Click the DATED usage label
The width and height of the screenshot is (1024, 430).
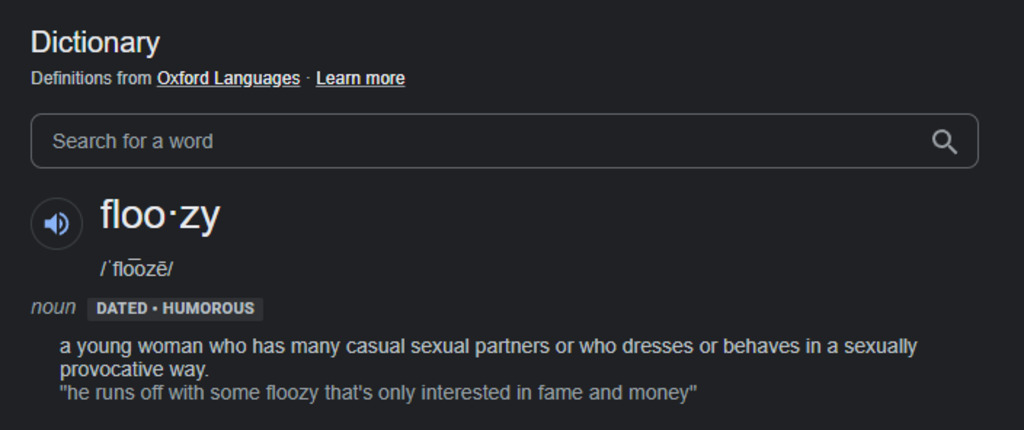click(x=121, y=308)
